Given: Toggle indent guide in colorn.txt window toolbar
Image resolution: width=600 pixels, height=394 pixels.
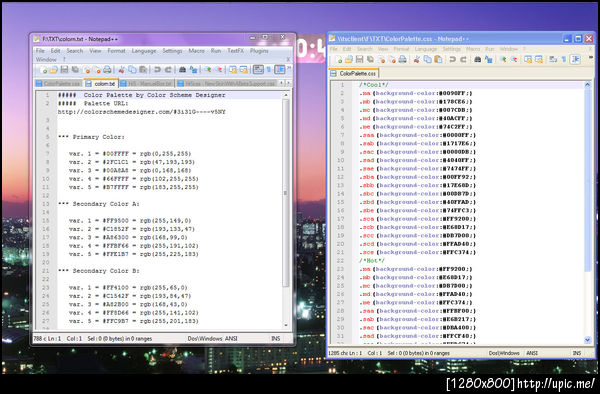Looking at the screenshot, I should click(x=279, y=70).
